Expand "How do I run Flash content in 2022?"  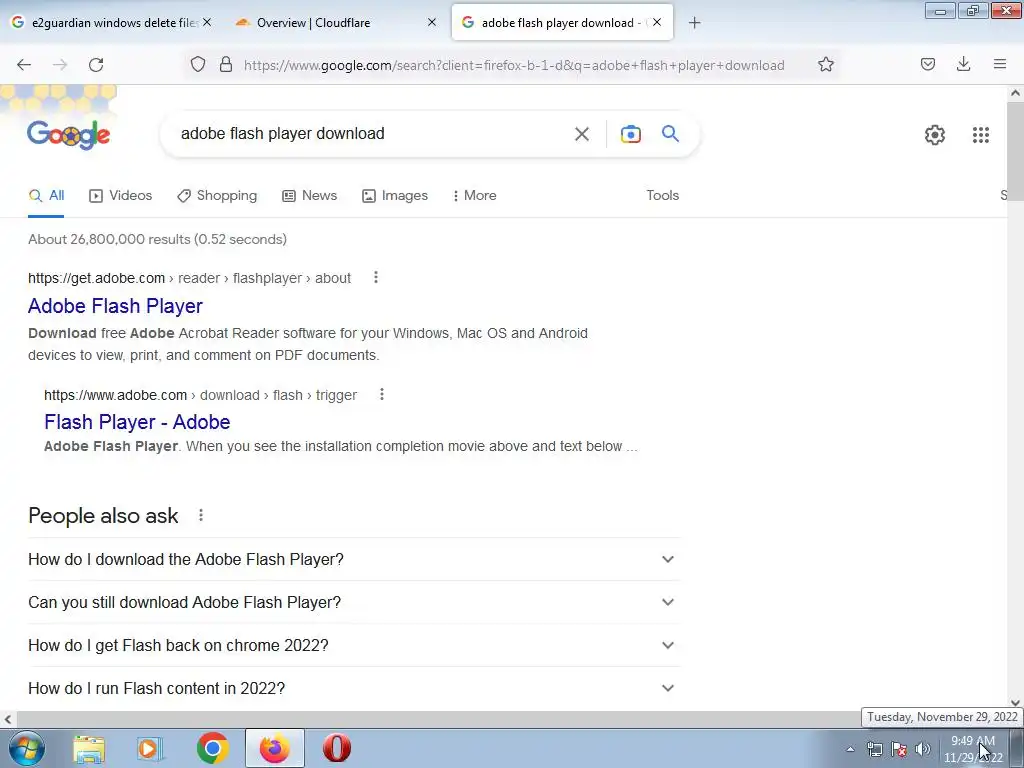pyautogui.click(x=353, y=688)
